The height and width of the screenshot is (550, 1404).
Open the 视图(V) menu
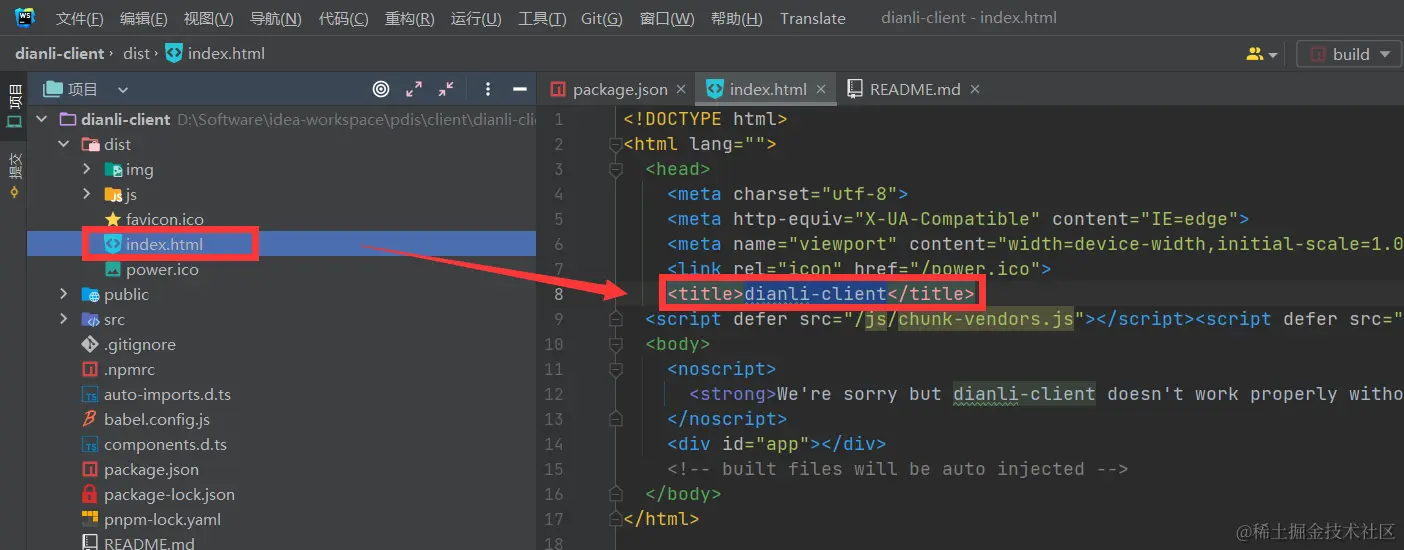[x=208, y=18]
